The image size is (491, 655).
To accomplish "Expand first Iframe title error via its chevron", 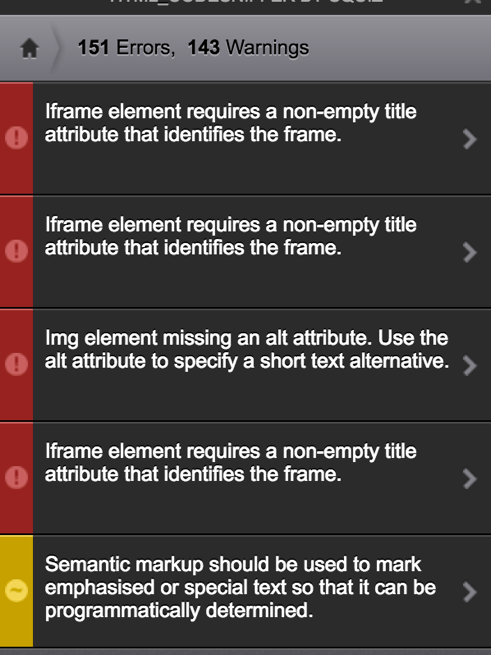I will pos(470,139).
